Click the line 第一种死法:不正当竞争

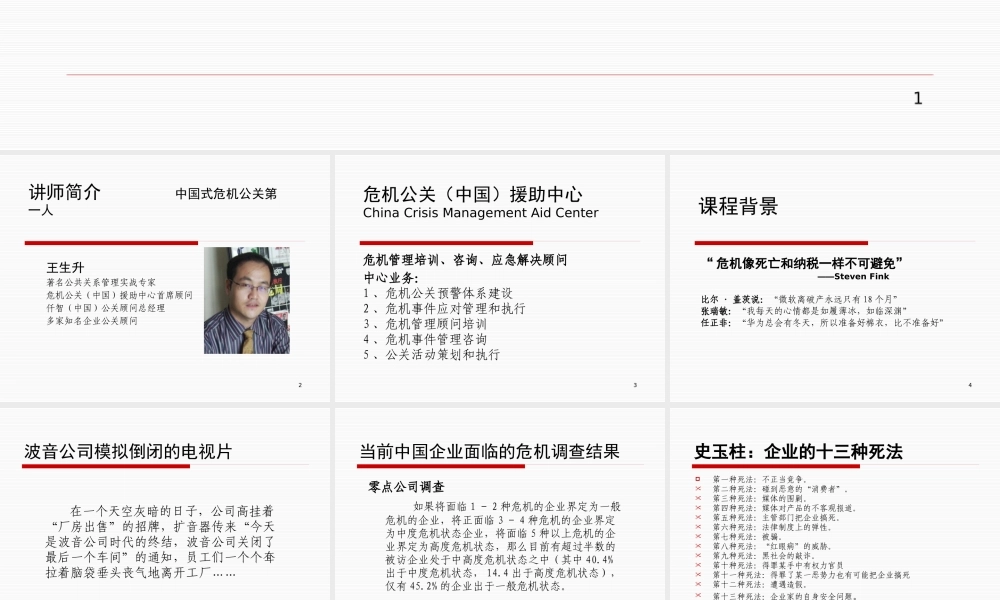760,479
